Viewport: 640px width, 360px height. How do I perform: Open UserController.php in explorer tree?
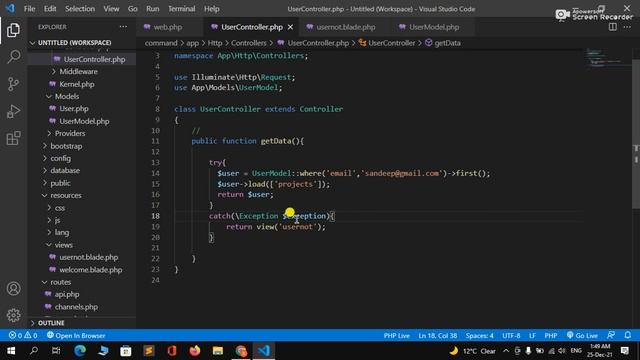click(94, 59)
